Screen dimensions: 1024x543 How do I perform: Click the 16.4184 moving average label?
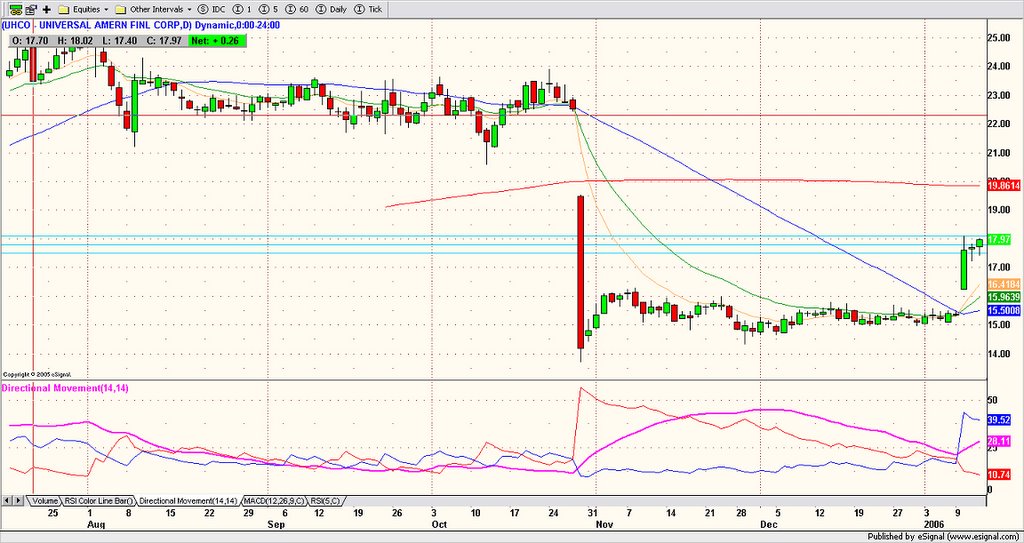[x=1004, y=284]
